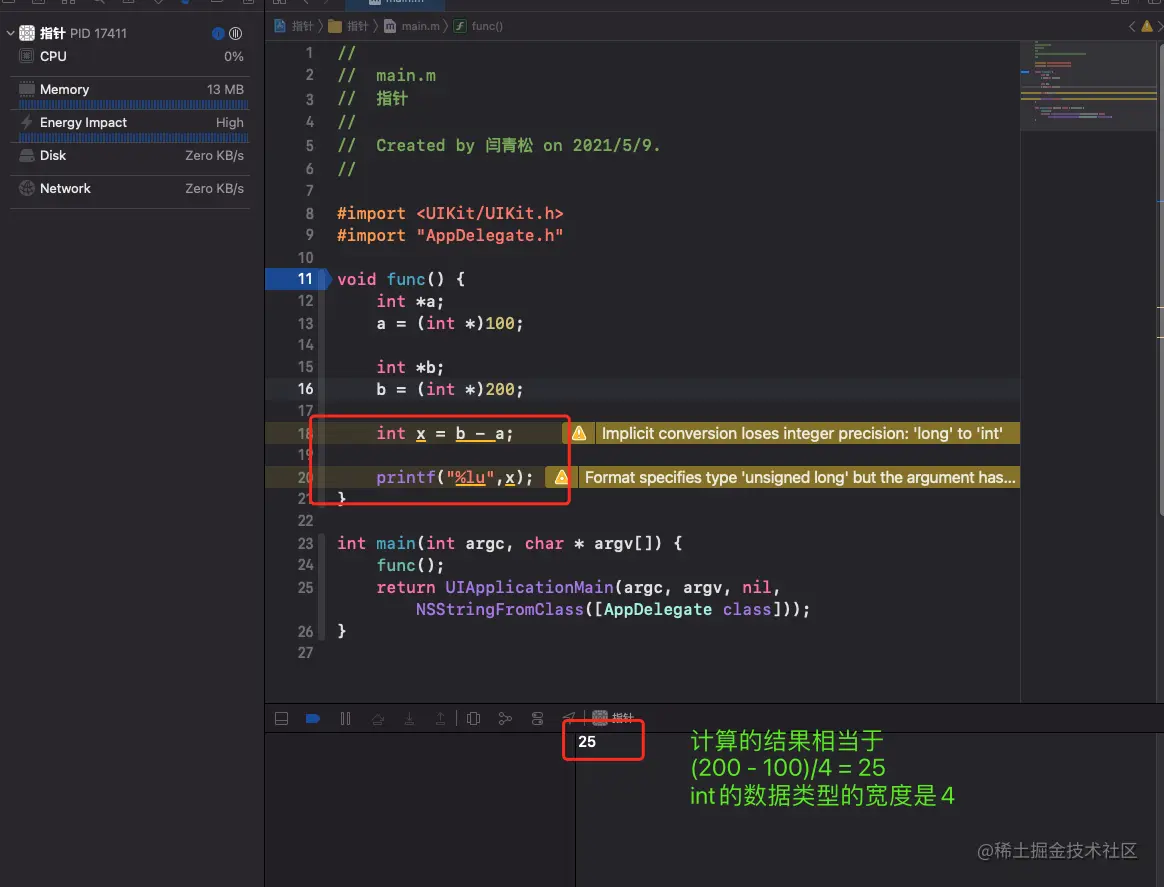
Task: Hide the debug area using toolbar icon
Action: point(281,719)
